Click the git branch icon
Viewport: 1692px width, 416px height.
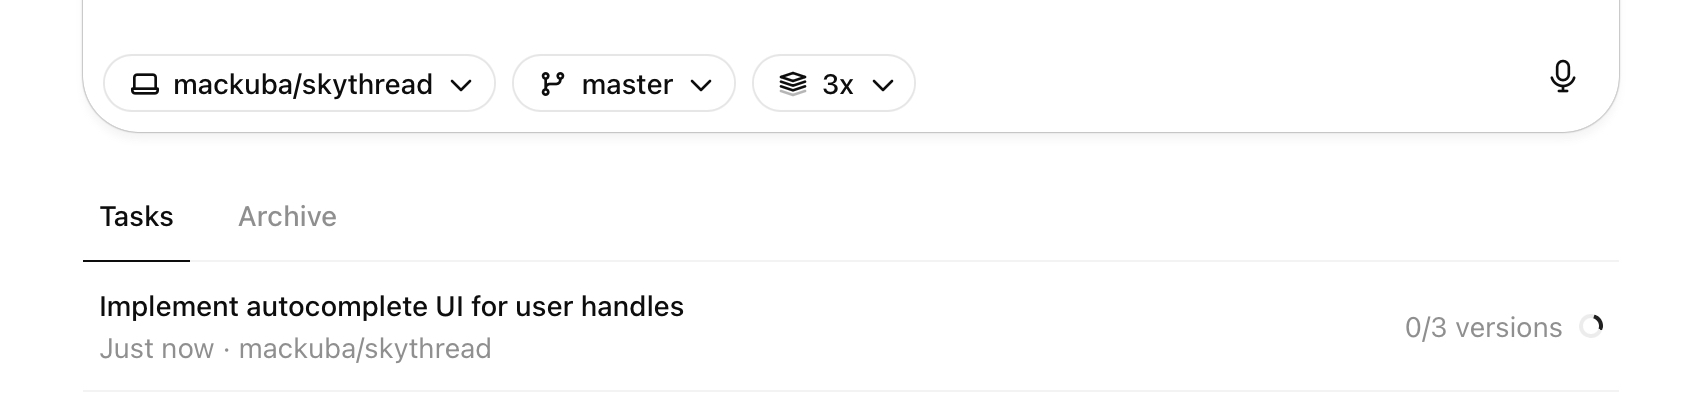[552, 84]
